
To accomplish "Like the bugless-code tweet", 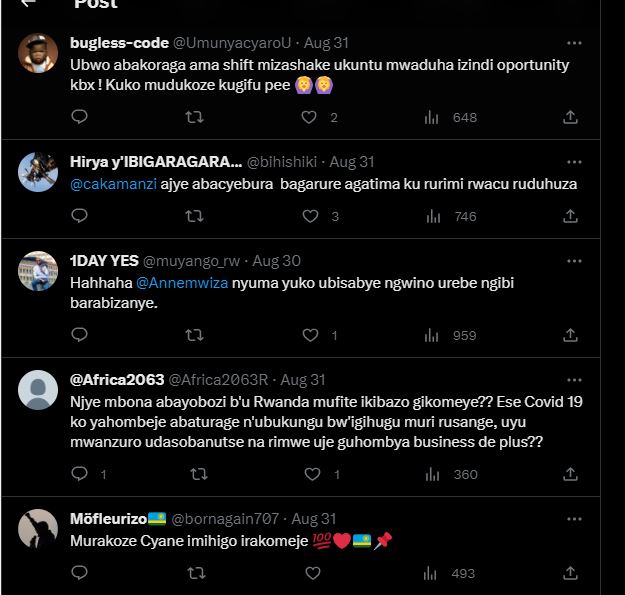I will pyautogui.click(x=310, y=117).
